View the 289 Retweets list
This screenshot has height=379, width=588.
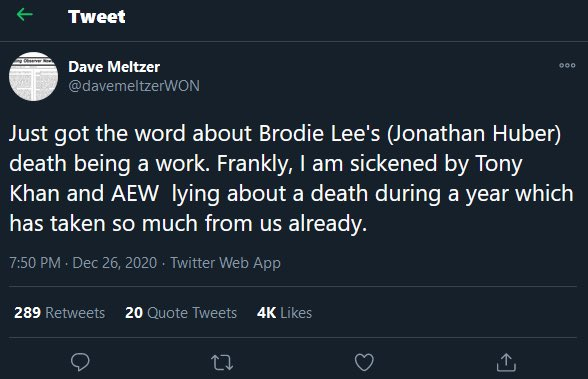pyautogui.click(x=60, y=313)
